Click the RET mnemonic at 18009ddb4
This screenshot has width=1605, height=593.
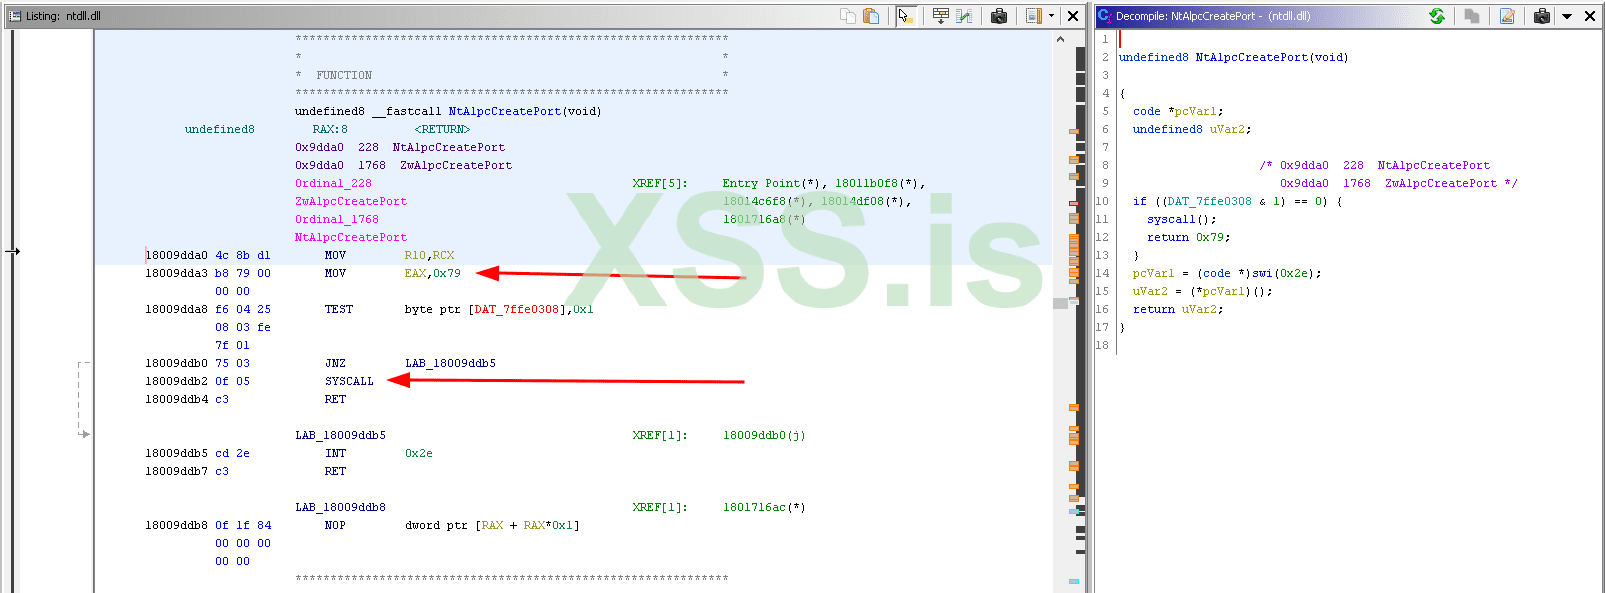coord(335,399)
